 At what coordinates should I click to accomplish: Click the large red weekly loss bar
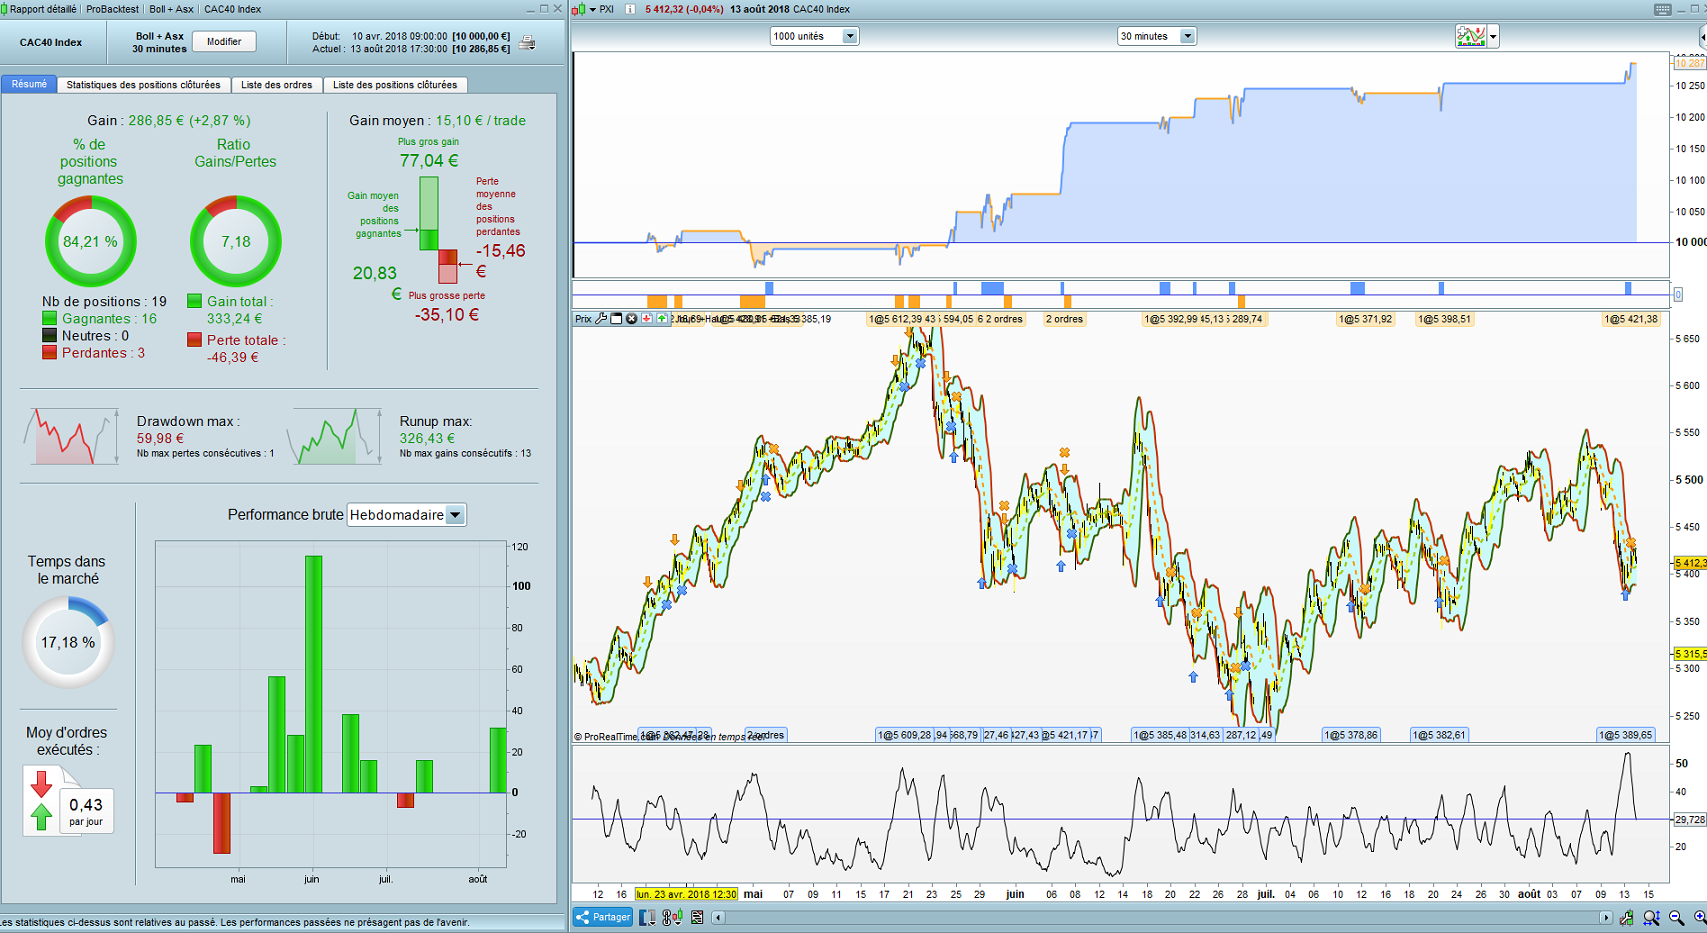pos(222,823)
